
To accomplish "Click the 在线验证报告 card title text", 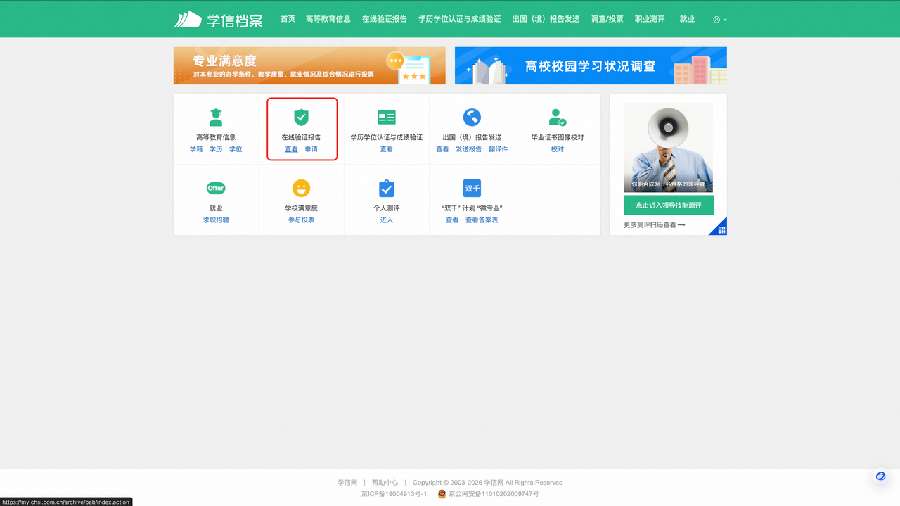I will pos(301,137).
